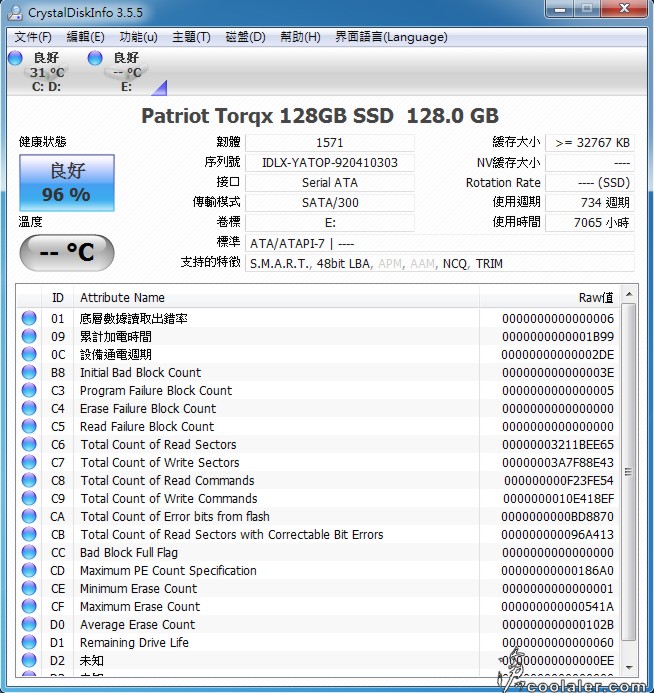Image resolution: width=654 pixels, height=693 pixels.
Task: Open the 磁盤(D) menu
Action: pyautogui.click(x=245, y=37)
